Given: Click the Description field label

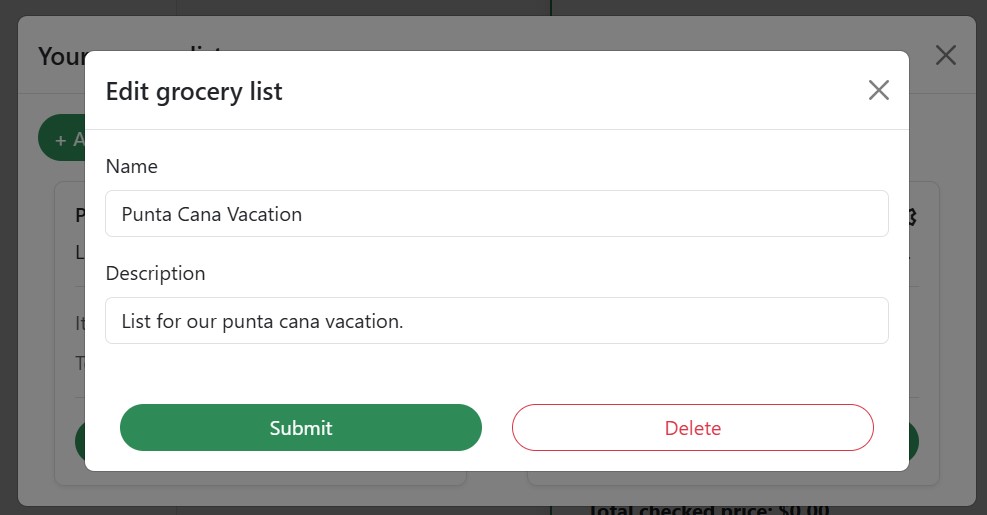Looking at the screenshot, I should (x=155, y=273).
